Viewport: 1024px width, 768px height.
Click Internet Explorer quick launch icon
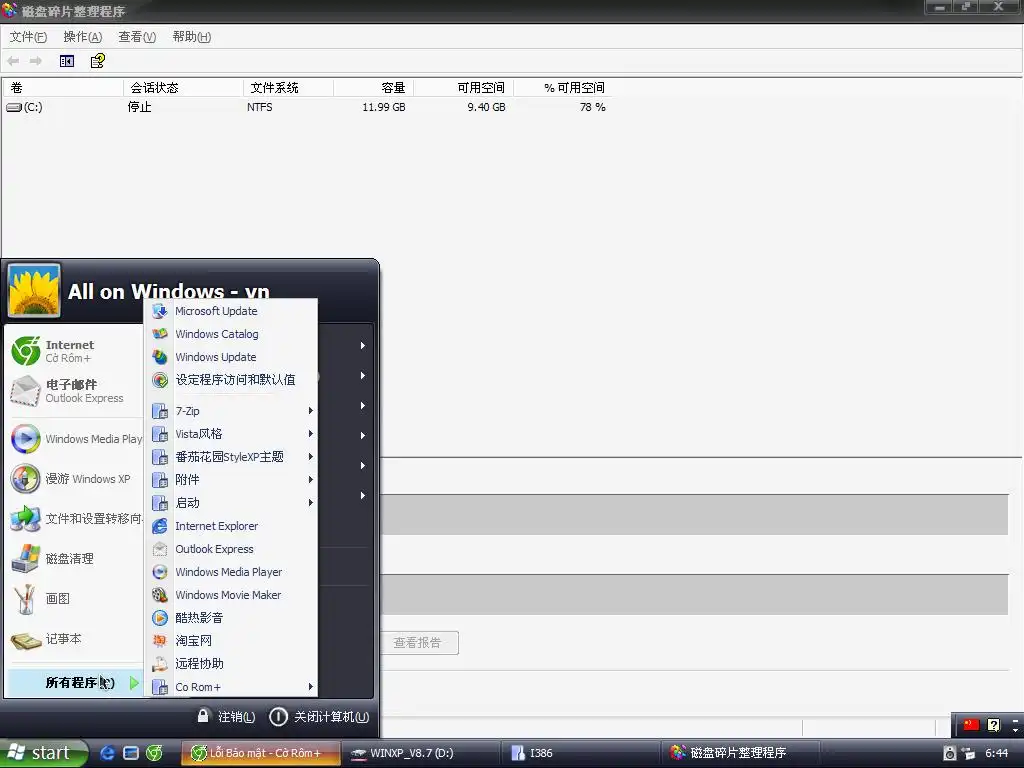tap(107, 753)
